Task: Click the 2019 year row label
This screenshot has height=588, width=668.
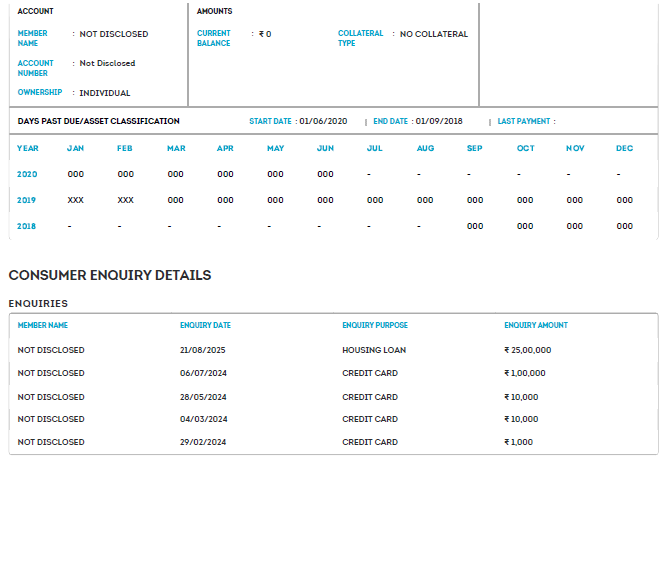Action: point(27,200)
